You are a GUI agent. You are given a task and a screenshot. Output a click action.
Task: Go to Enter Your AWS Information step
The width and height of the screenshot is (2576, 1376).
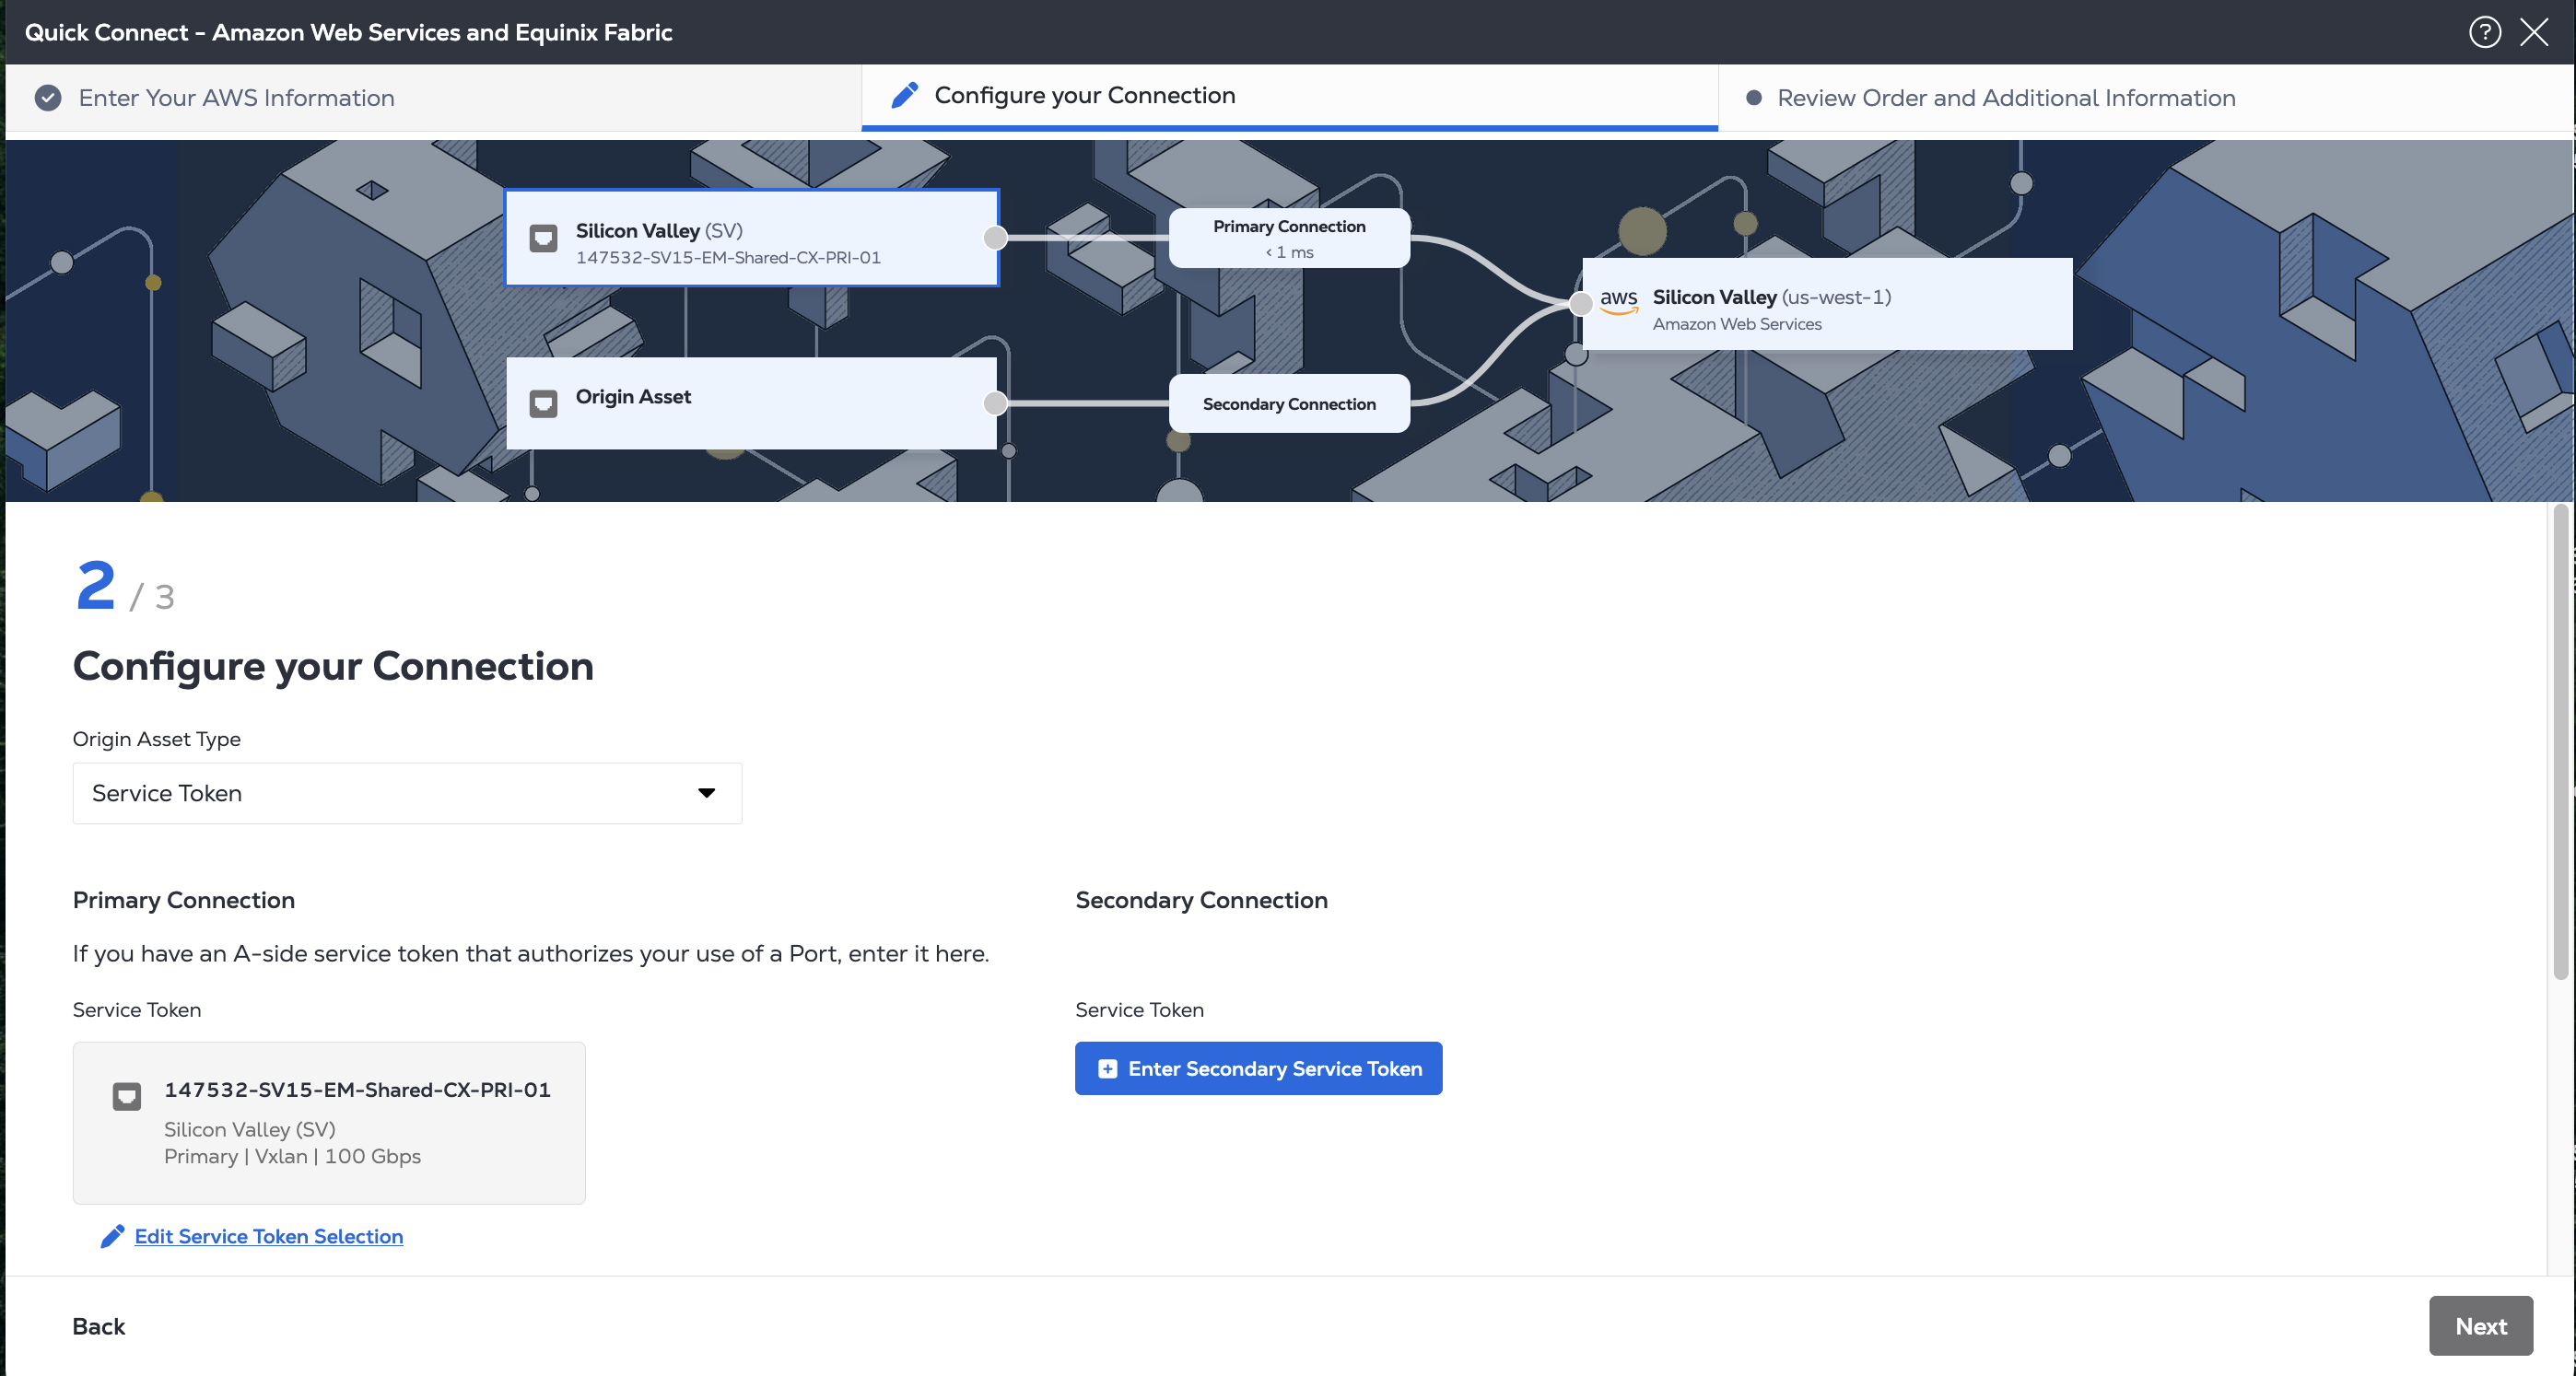point(433,98)
